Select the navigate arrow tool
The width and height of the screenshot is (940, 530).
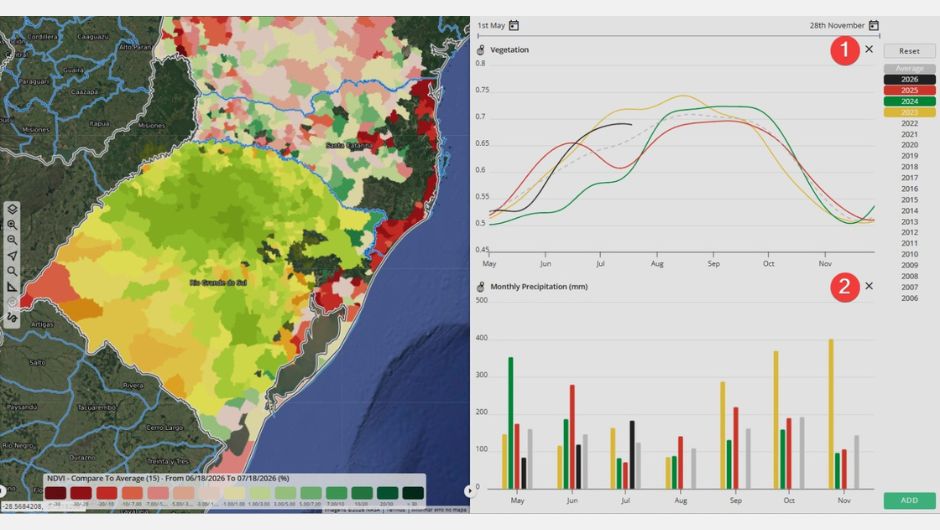(x=12, y=255)
